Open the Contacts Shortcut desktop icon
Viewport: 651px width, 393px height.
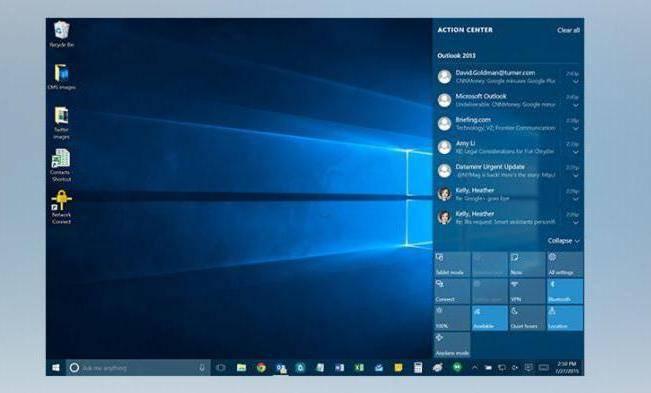coord(61,166)
